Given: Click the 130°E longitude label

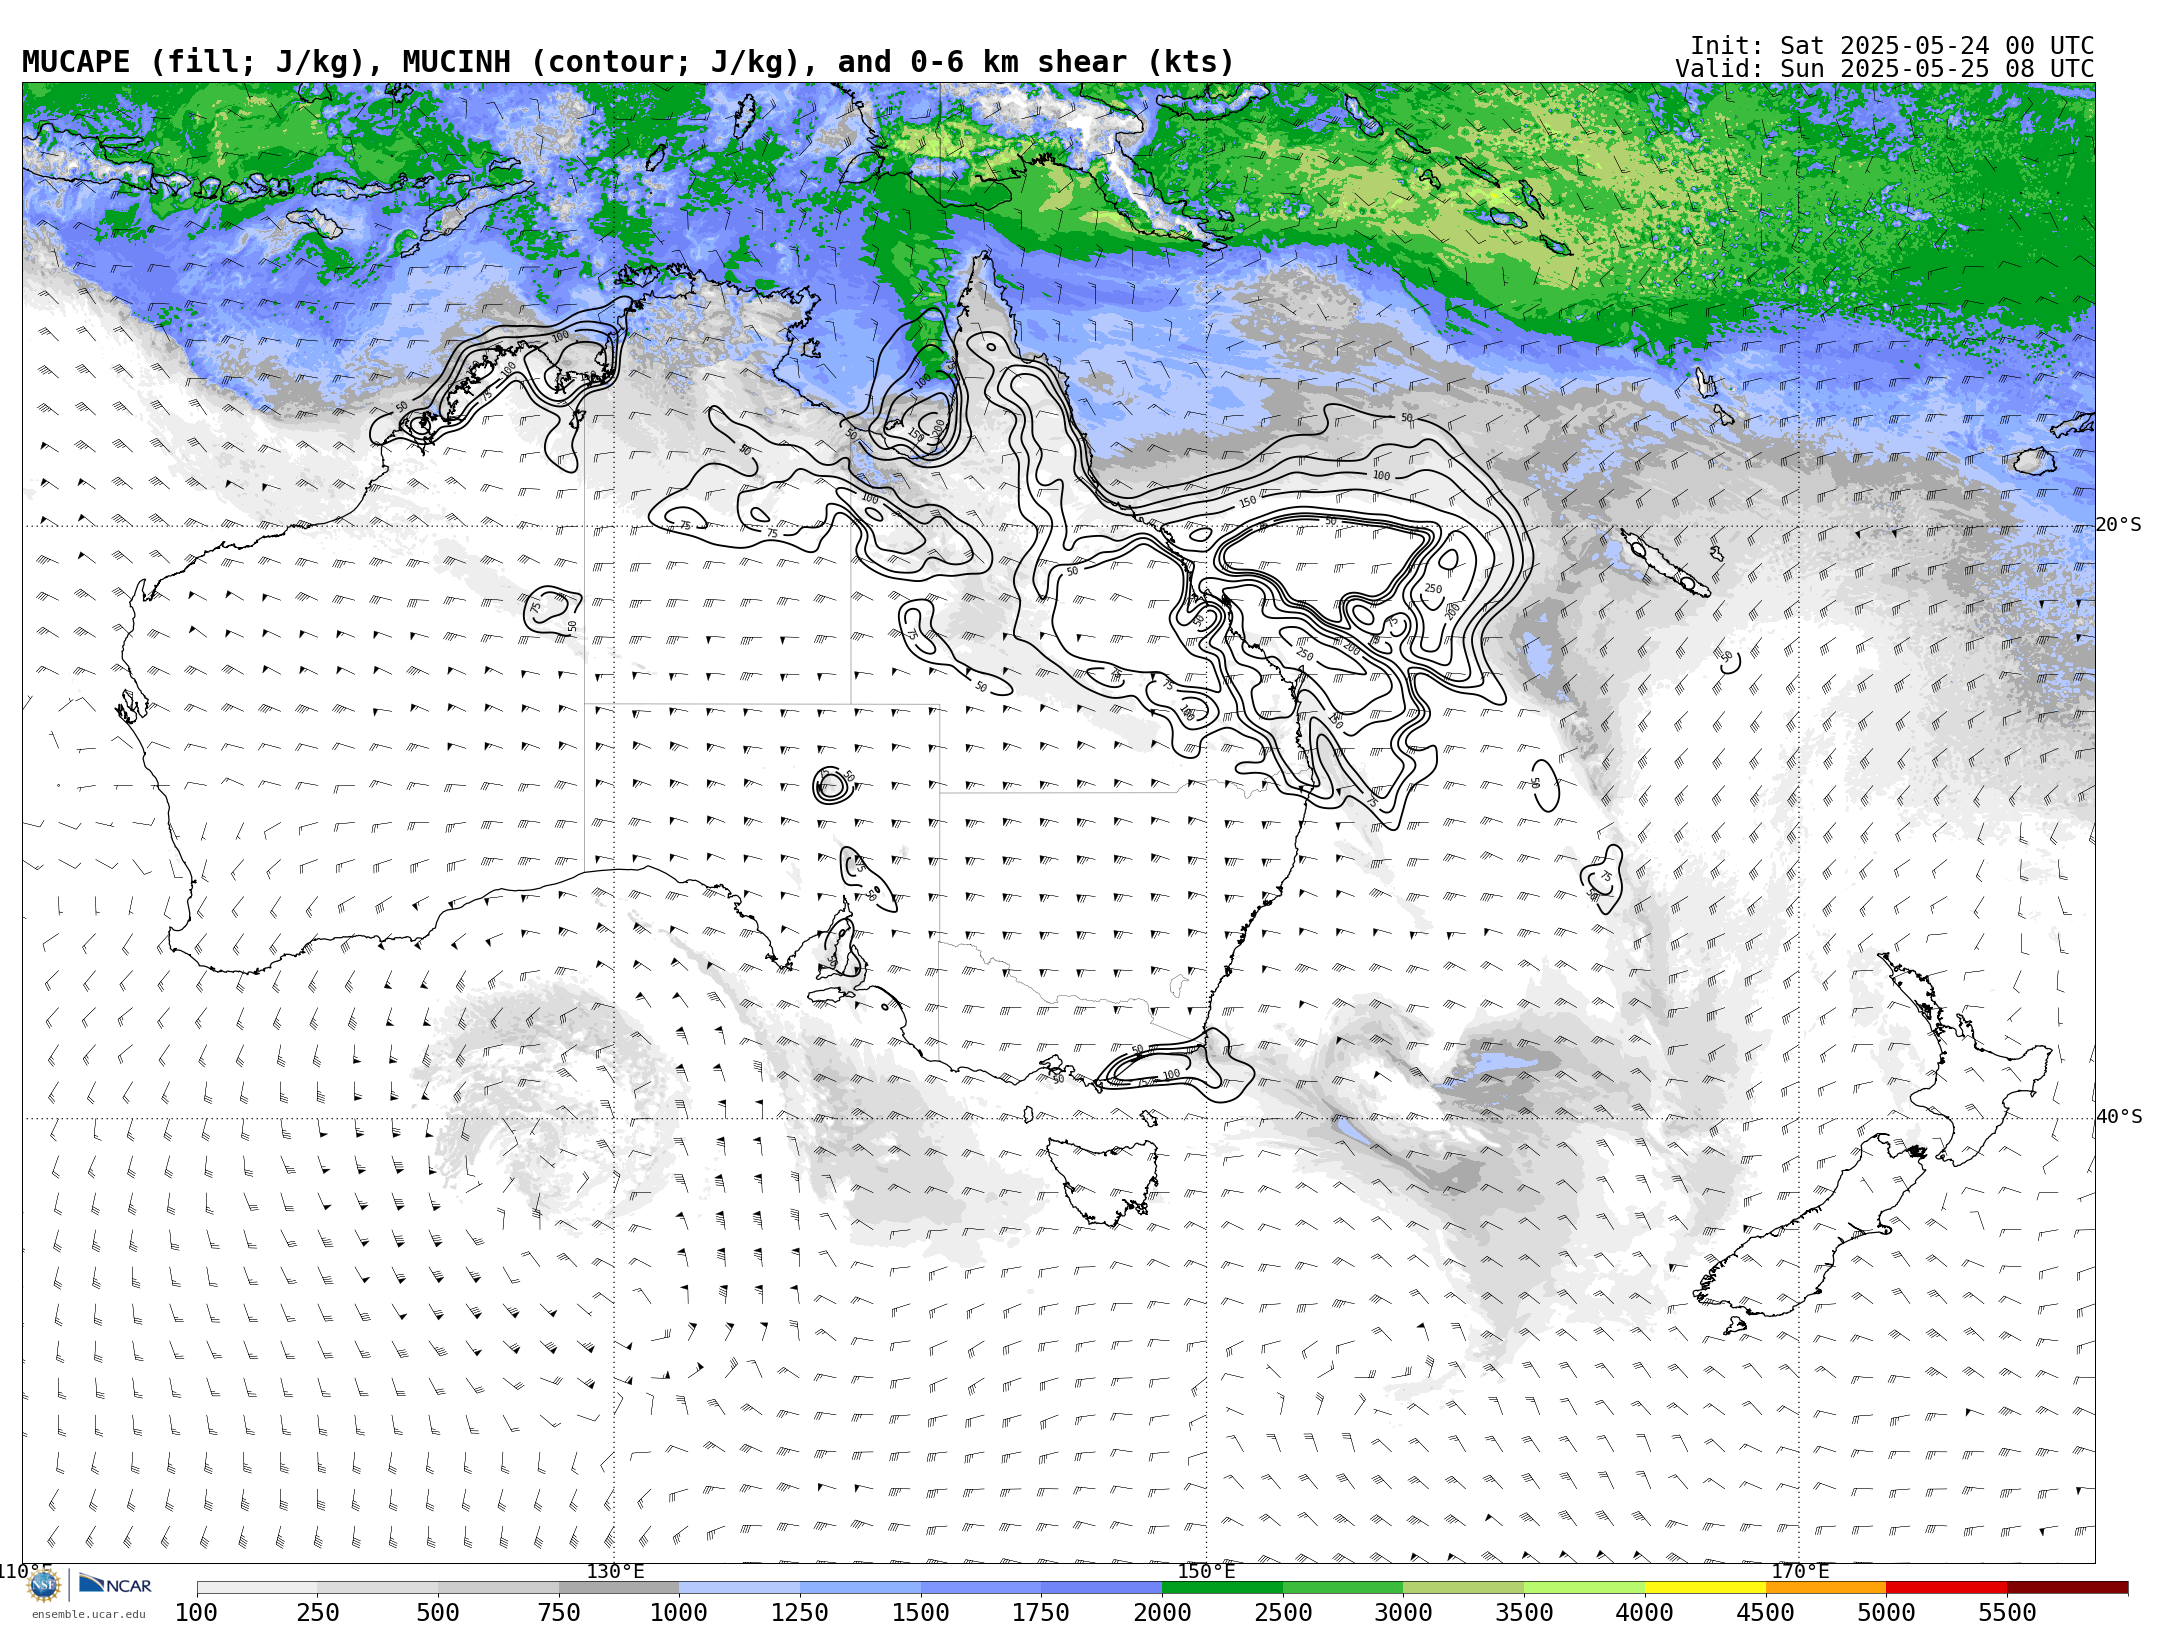Looking at the screenshot, I should (x=615, y=1571).
